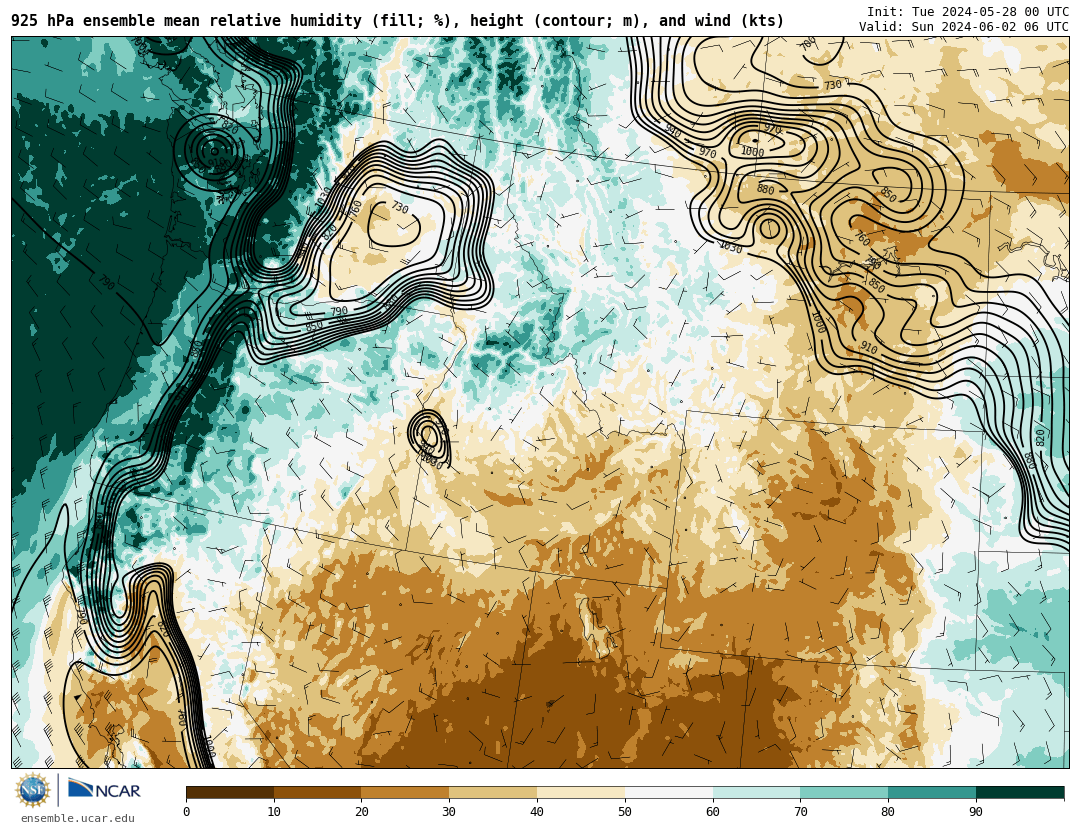Viewport: 1080px width, 831px height.
Task: Select the 60-70 percent pale teal swatch
Action: (x=756, y=793)
